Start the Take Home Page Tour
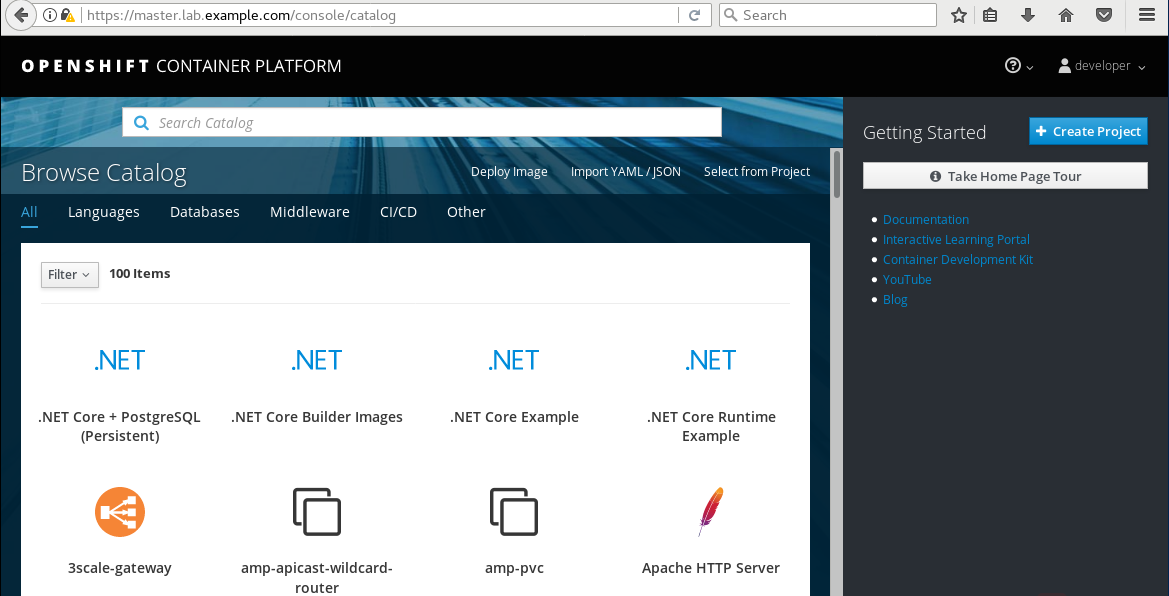 coord(1005,176)
